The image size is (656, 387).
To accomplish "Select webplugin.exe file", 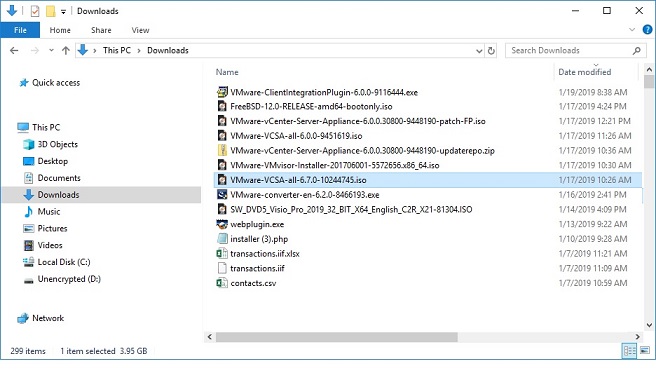I will (257, 224).
